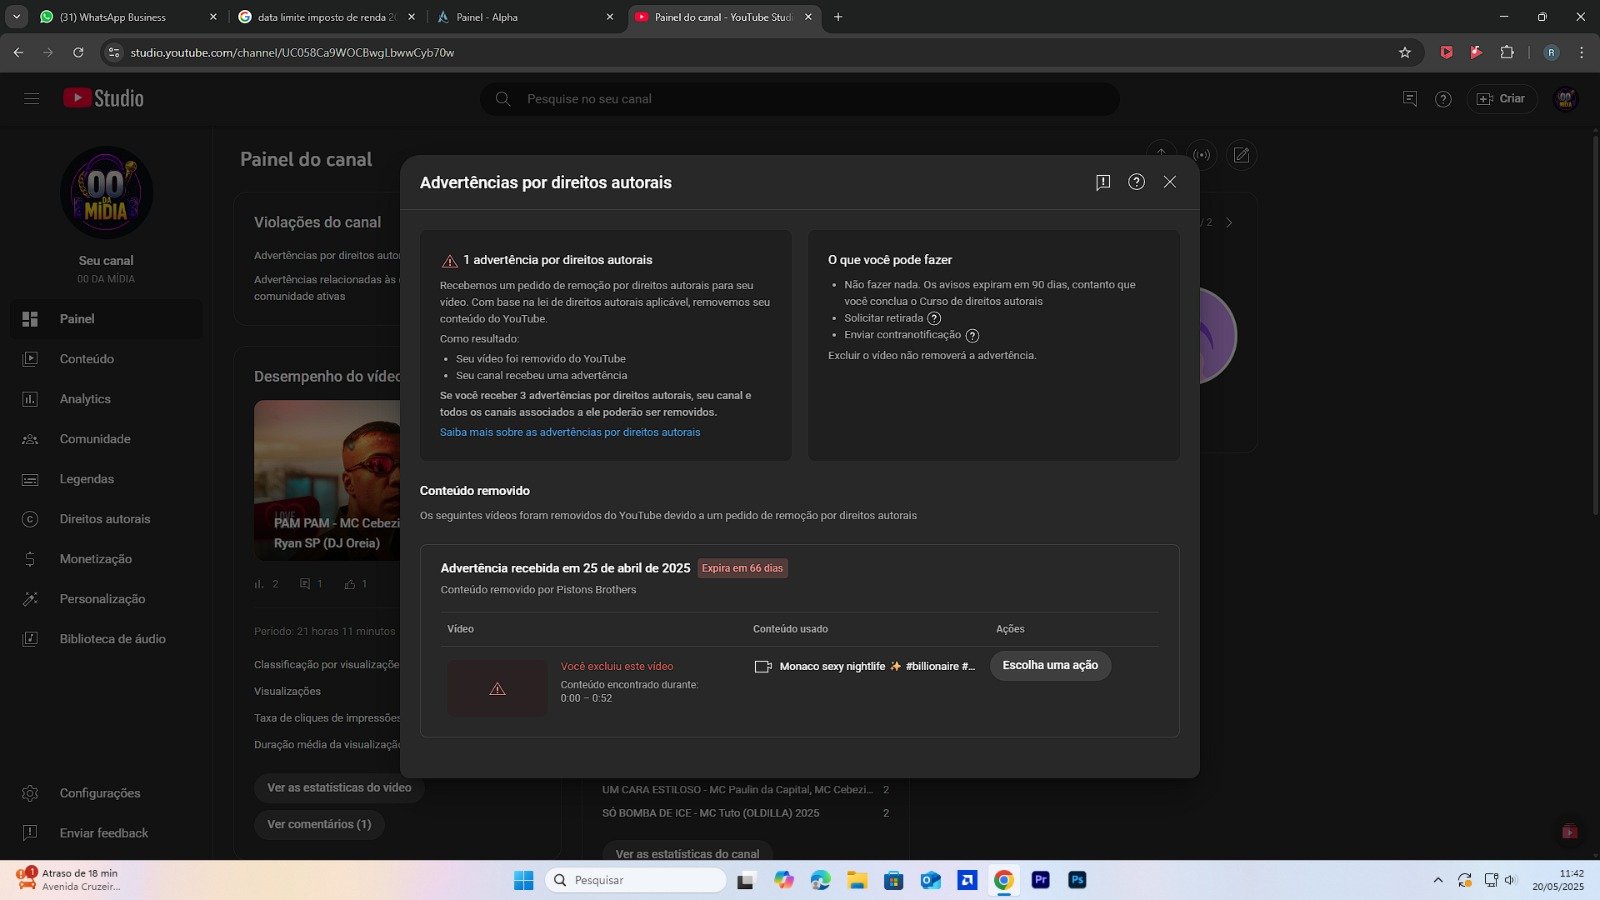Click the removed video warning thumbnail
1600x900 pixels.
click(497, 688)
